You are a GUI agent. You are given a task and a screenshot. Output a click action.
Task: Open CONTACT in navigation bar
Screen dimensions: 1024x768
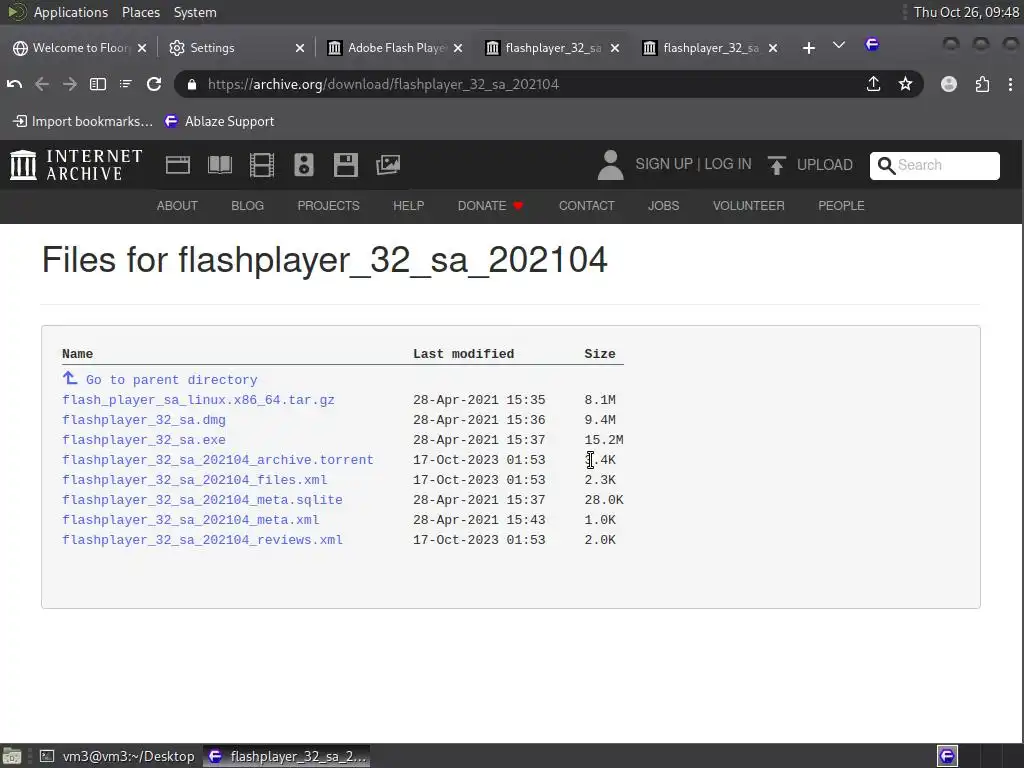(x=586, y=206)
